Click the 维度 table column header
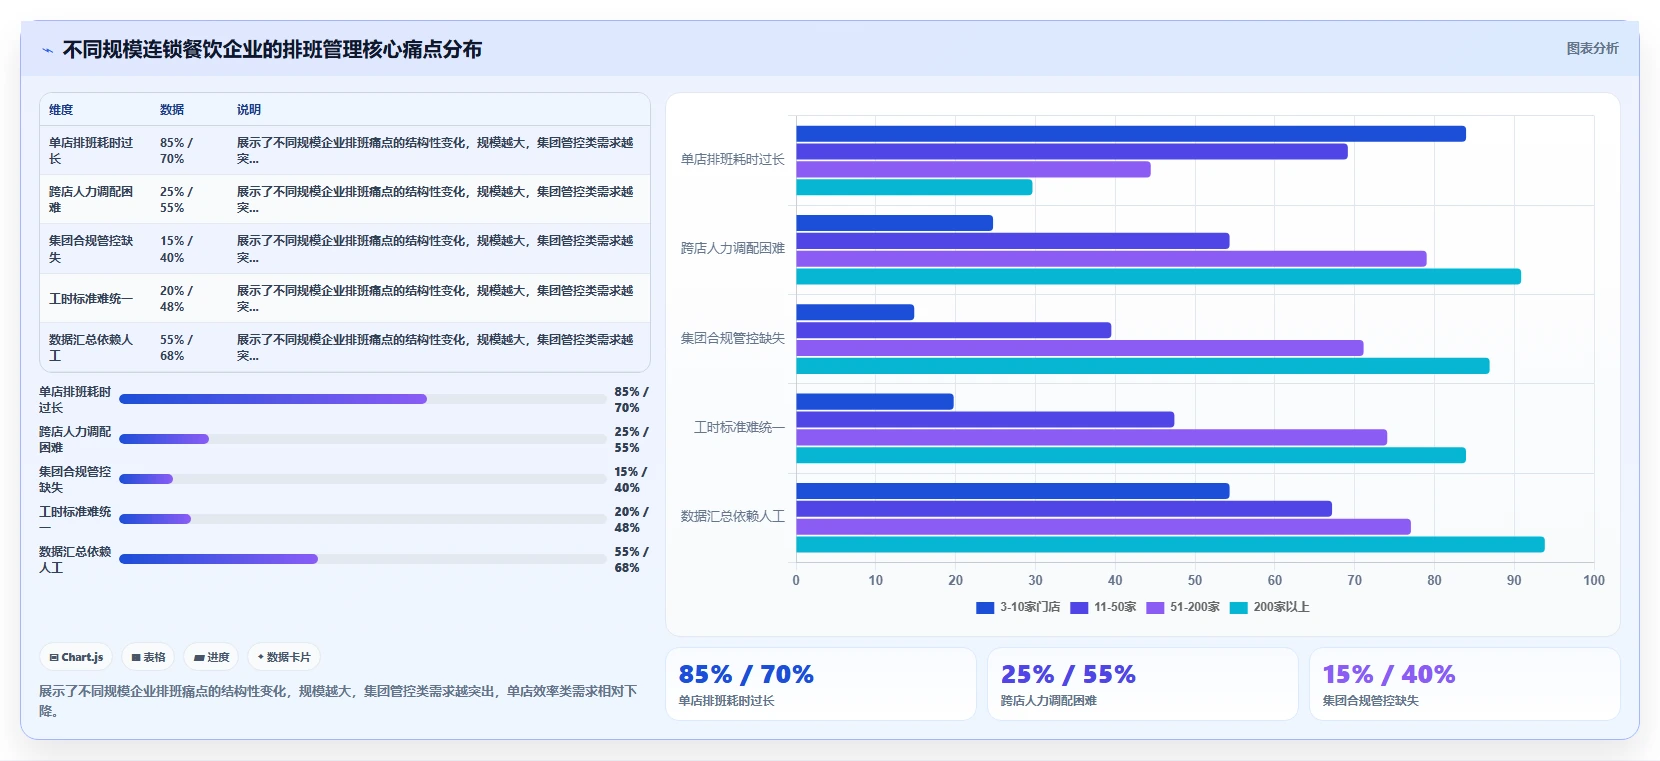Viewport: 1660px width, 761px height. pyautogui.click(x=61, y=110)
